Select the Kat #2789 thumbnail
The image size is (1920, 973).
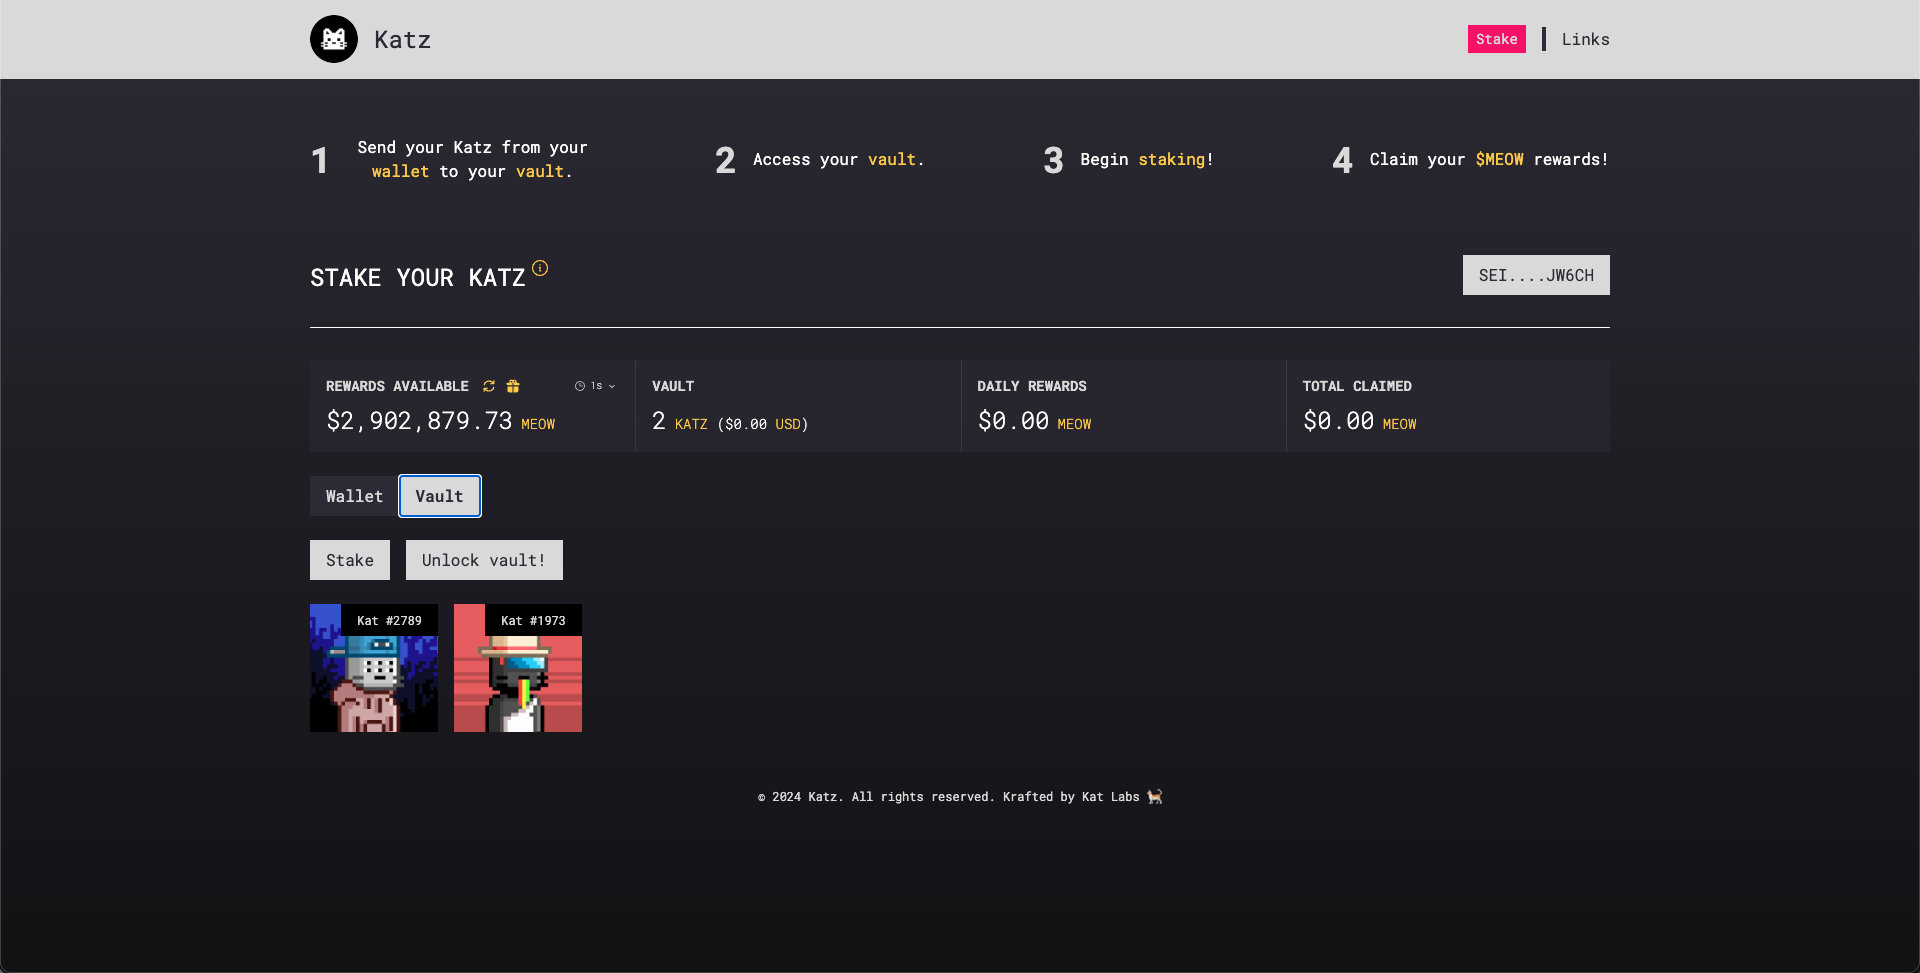pyautogui.click(x=373, y=667)
